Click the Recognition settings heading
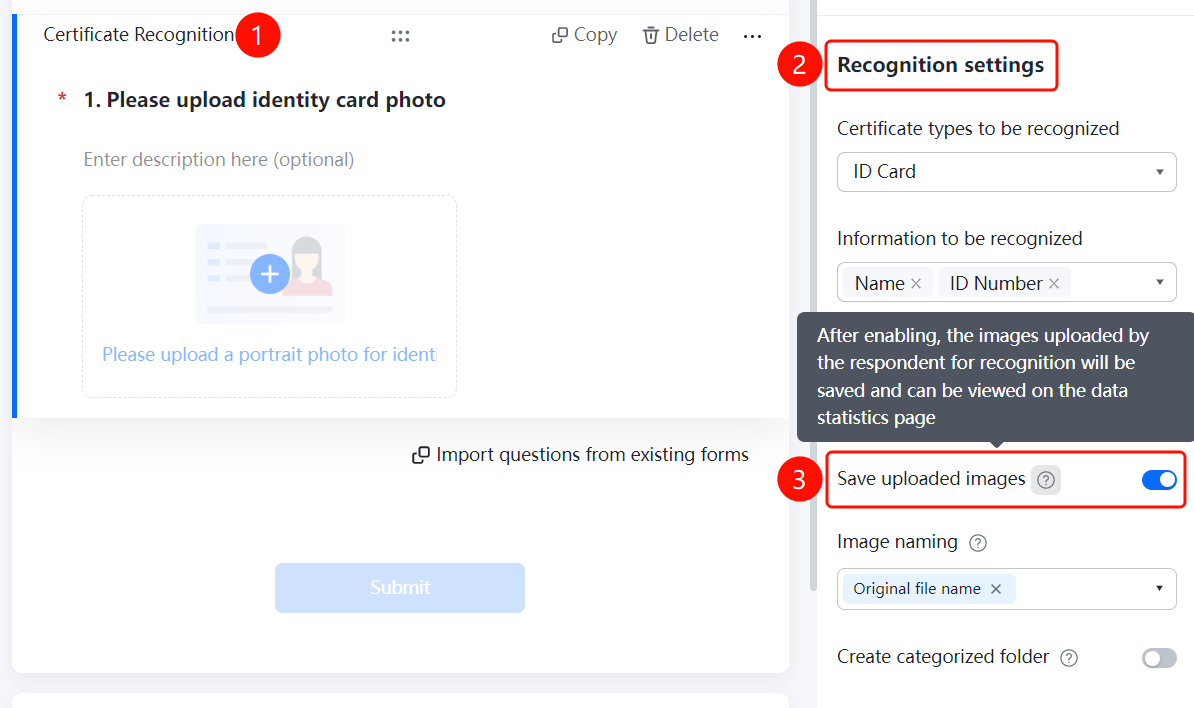Viewport: 1194px width, 708px height. [x=940, y=65]
